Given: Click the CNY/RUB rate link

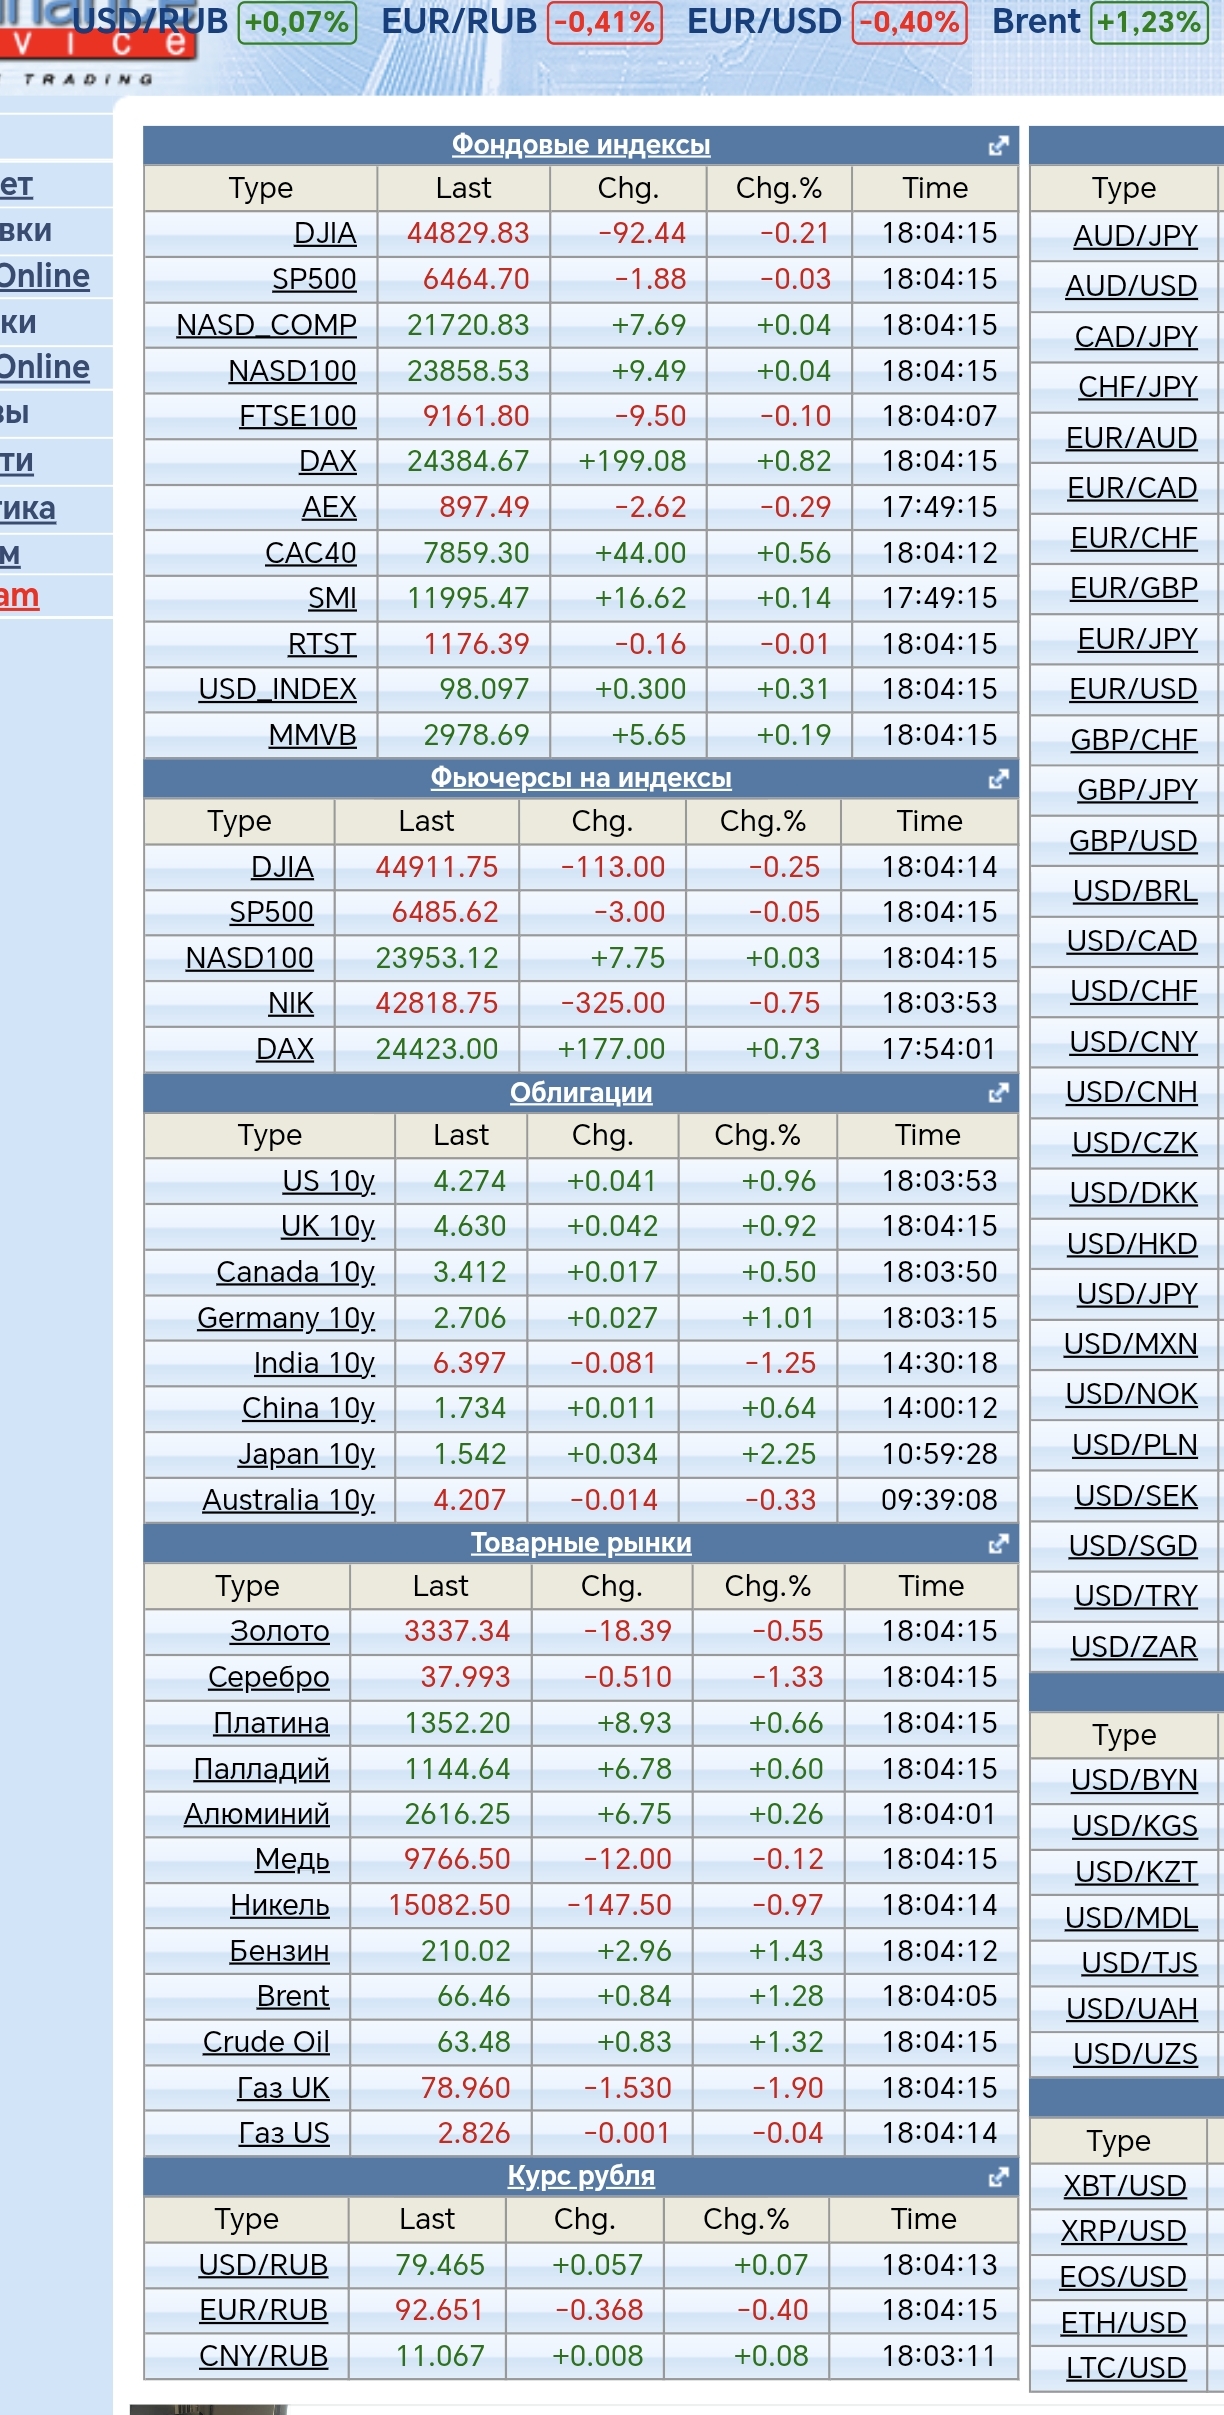Looking at the screenshot, I should 263,2356.
